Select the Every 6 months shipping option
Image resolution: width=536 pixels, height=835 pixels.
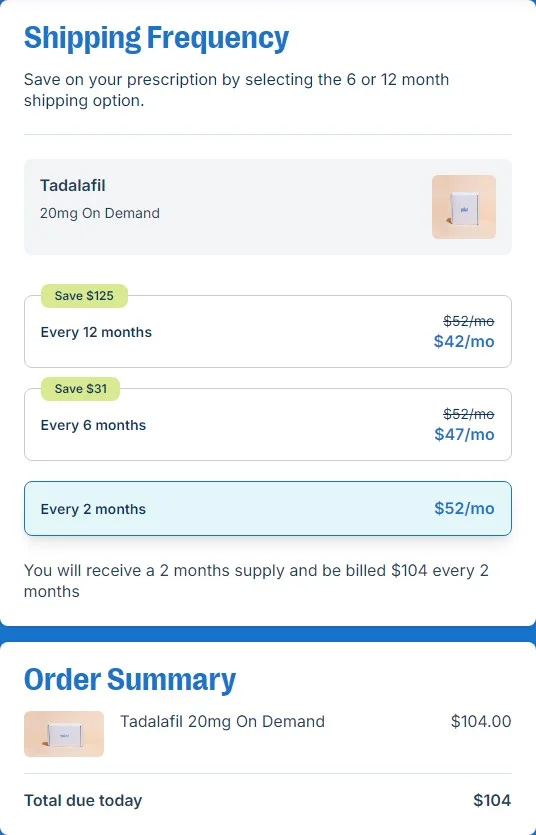coord(268,424)
